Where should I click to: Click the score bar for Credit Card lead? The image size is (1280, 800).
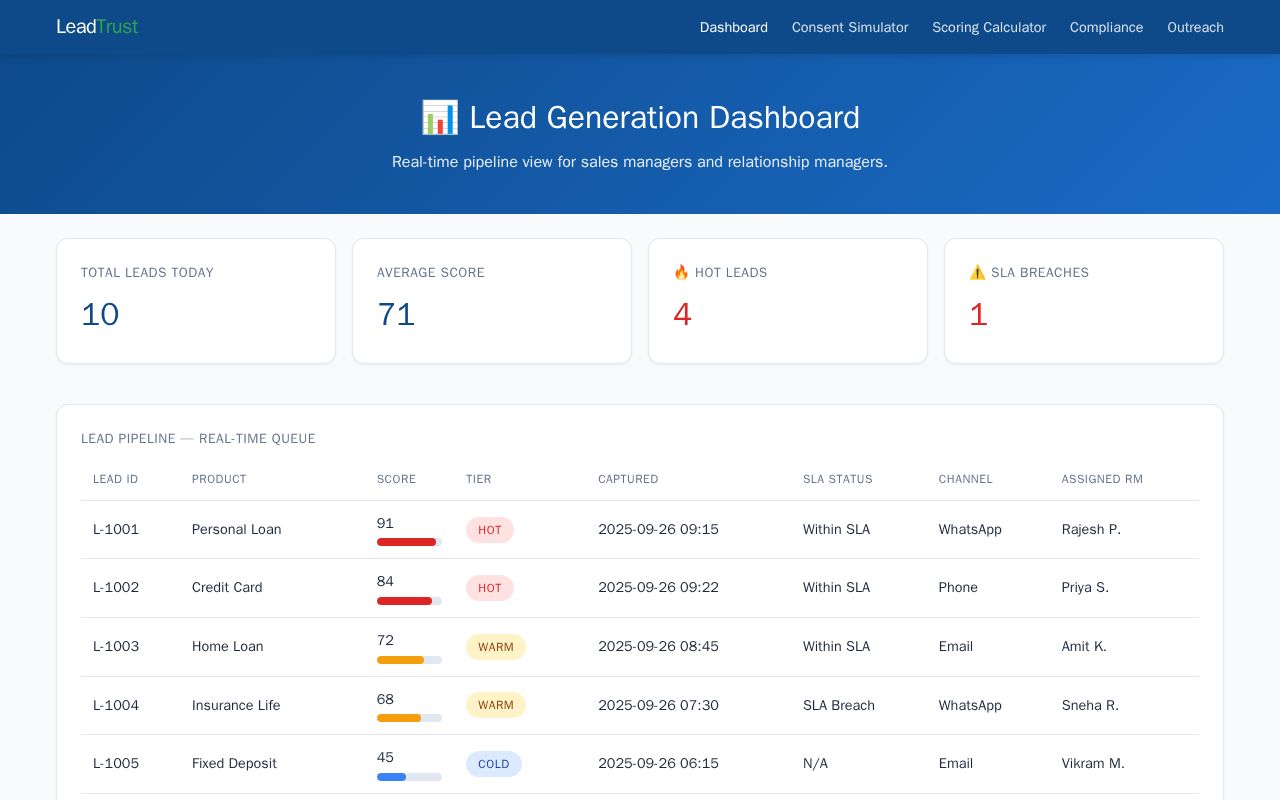(x=409, y=601)
